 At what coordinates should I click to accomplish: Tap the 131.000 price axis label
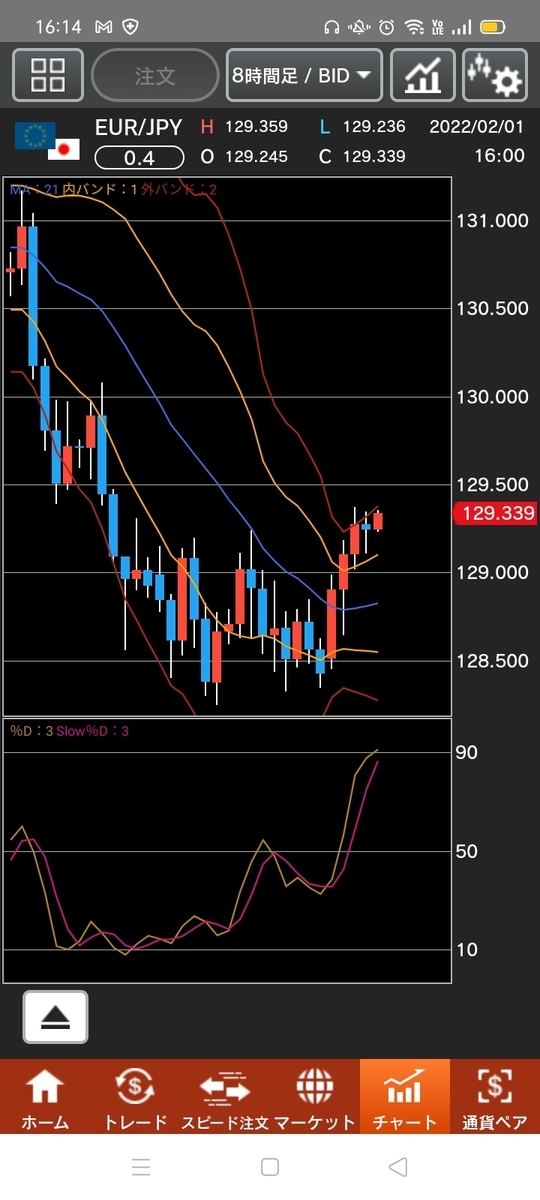tap(491, 221)
